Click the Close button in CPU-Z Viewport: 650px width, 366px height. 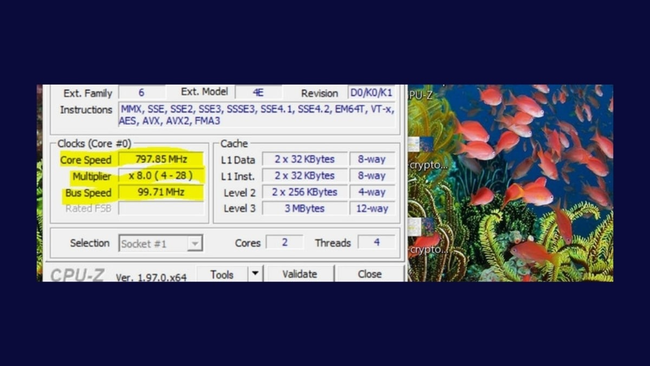369,274
